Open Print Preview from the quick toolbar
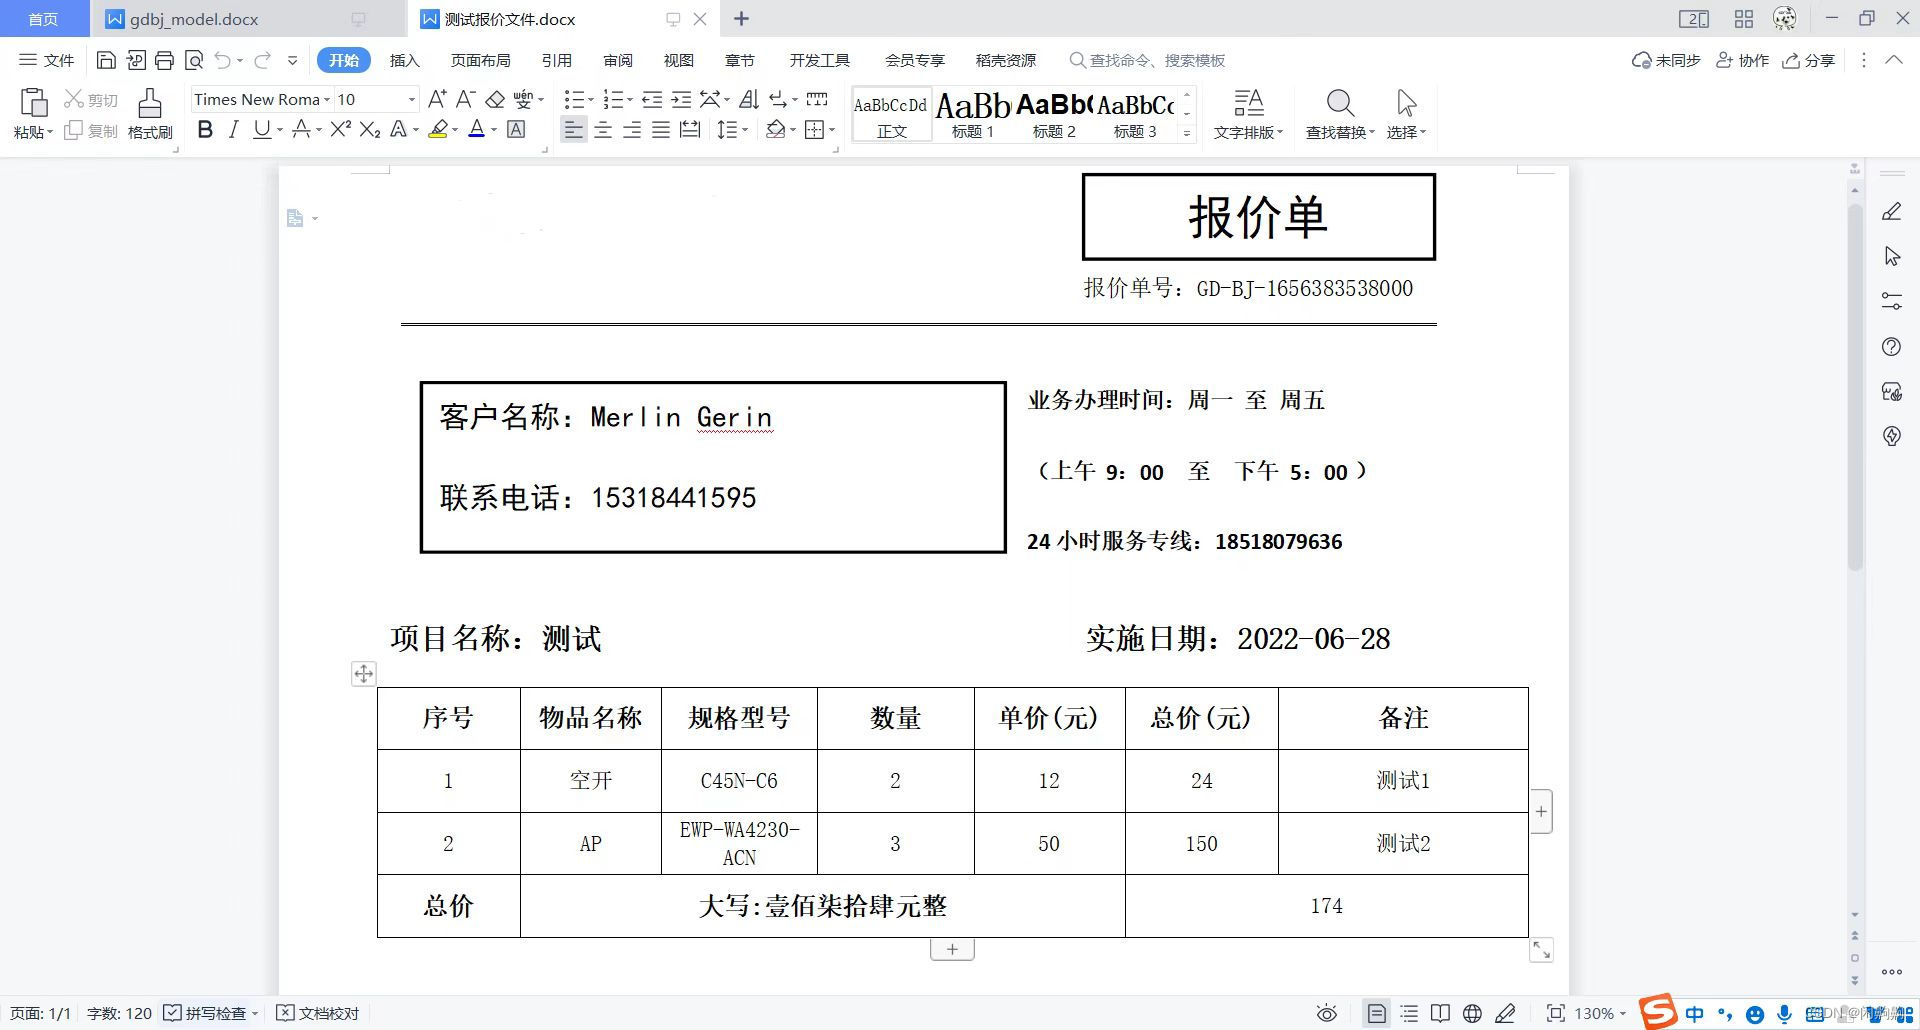This screenshot has width=1920, height=1030. pos(194,60)
